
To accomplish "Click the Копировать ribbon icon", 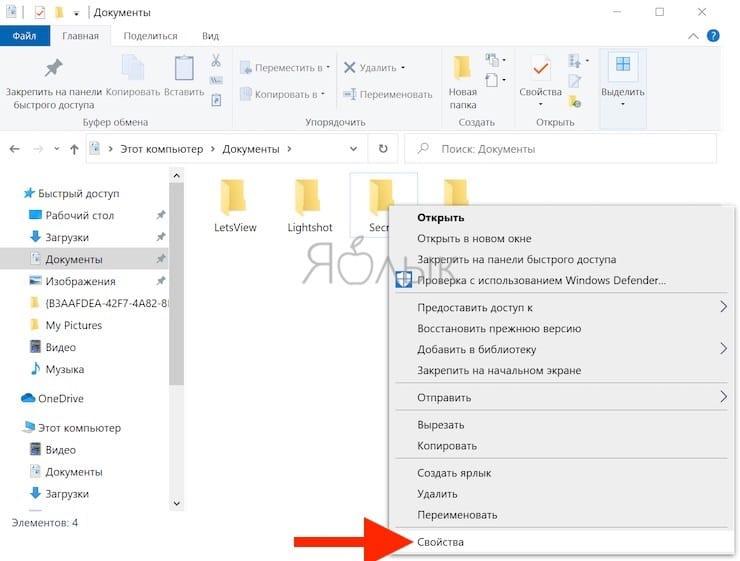I will pyautogui.click(x=133, y=67).
